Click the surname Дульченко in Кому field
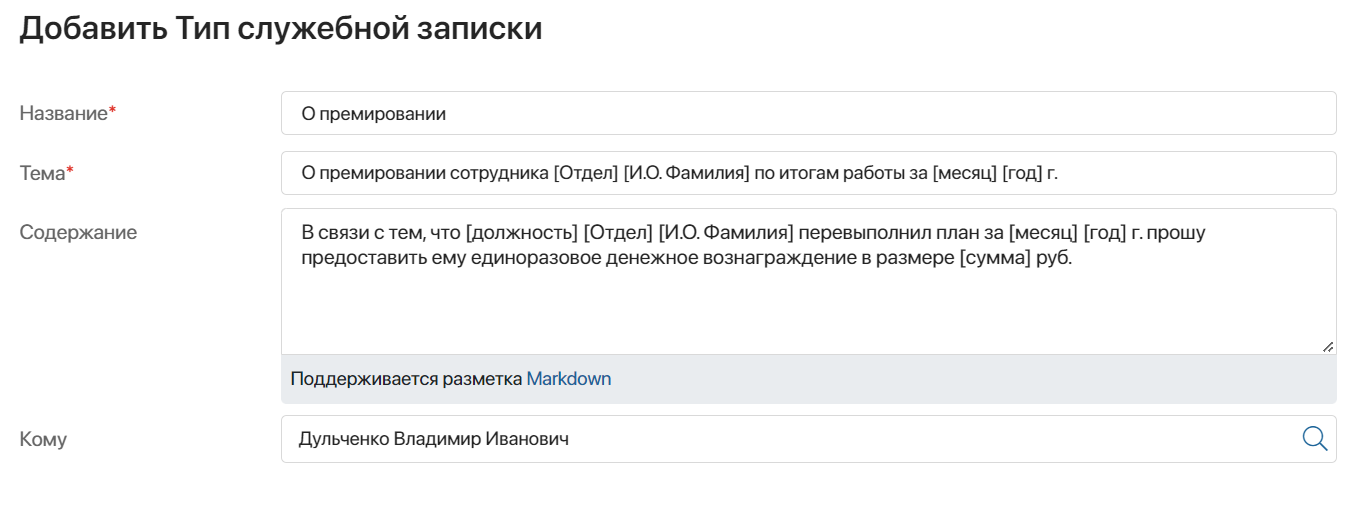1366x509 pixels. (343, 439)
